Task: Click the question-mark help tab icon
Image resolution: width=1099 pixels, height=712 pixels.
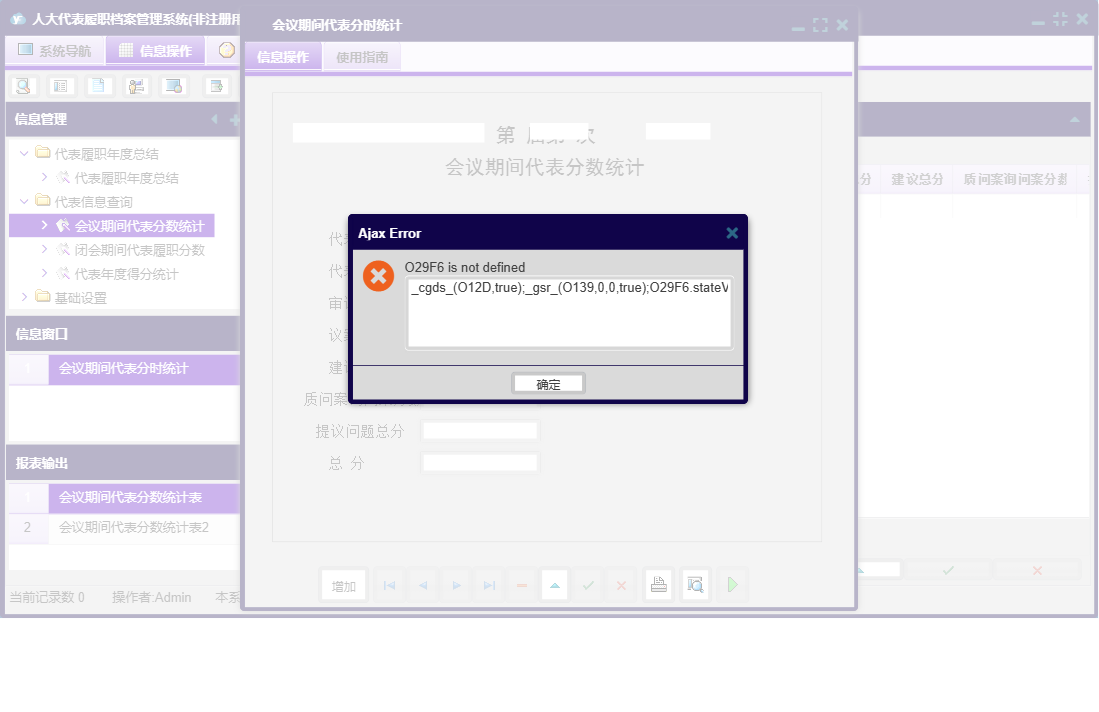Action: click(226, 50)
